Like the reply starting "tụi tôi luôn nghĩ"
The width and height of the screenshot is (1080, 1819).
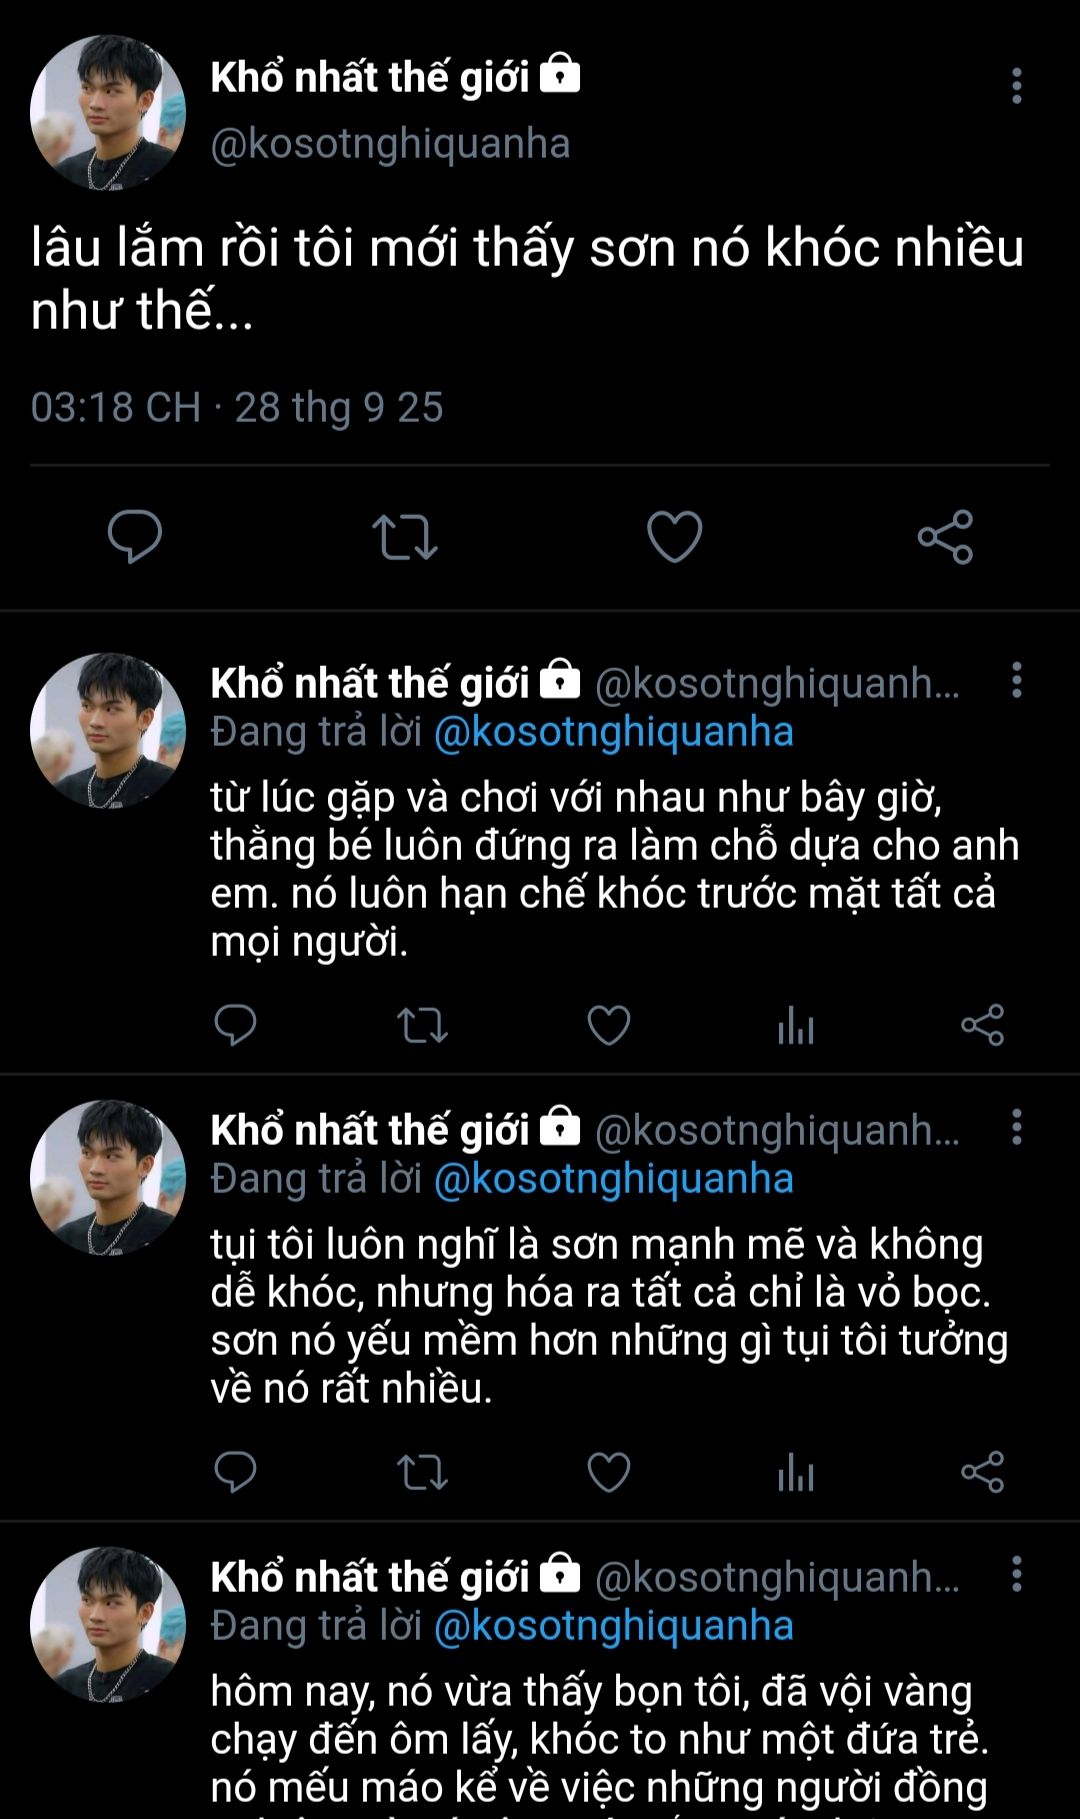(x=608, y=1472)
